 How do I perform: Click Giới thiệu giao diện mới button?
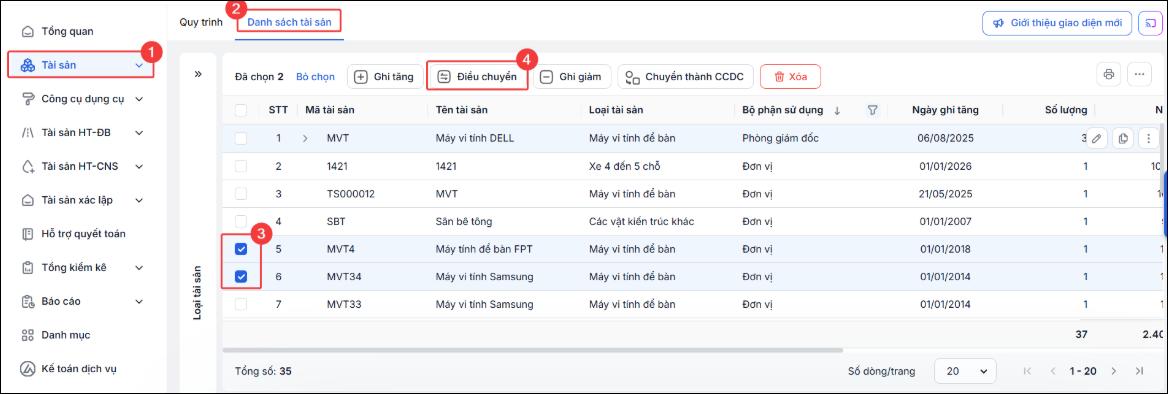click(x=1058, y=23)
